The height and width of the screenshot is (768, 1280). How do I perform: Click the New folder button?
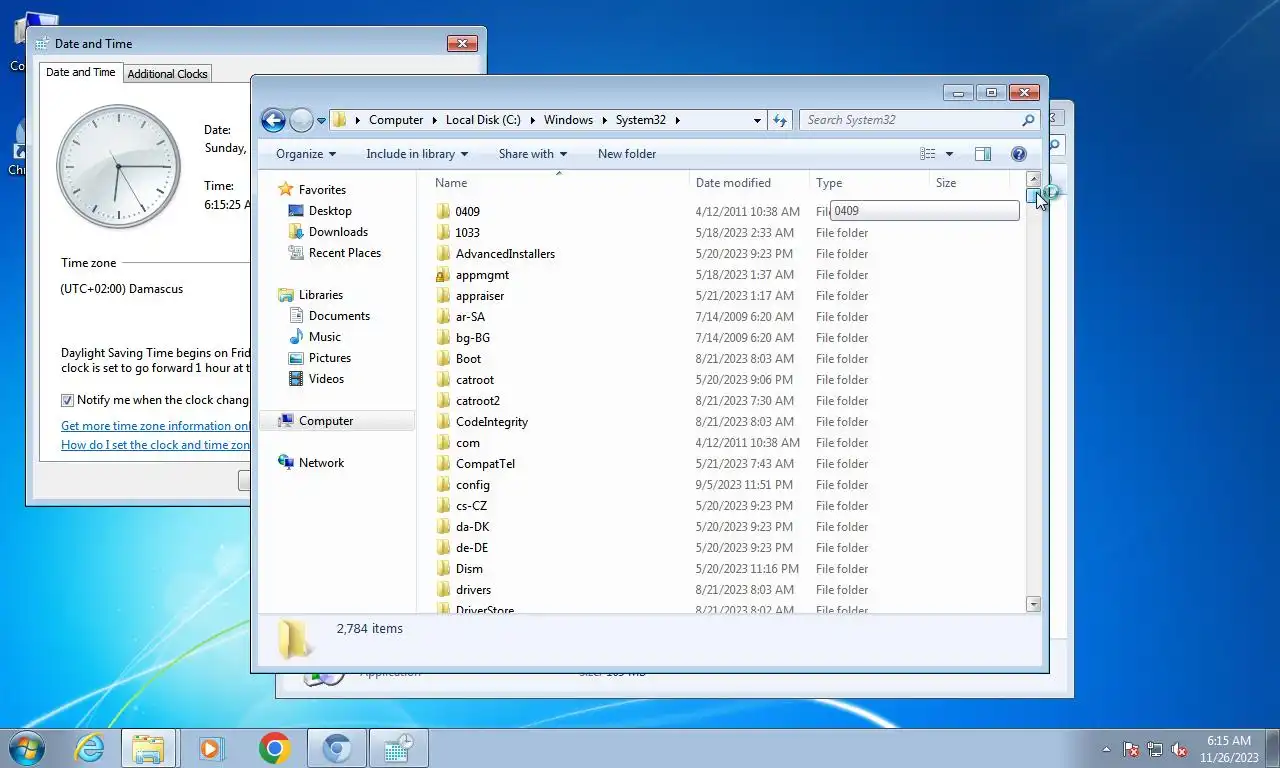click(627, 154)
